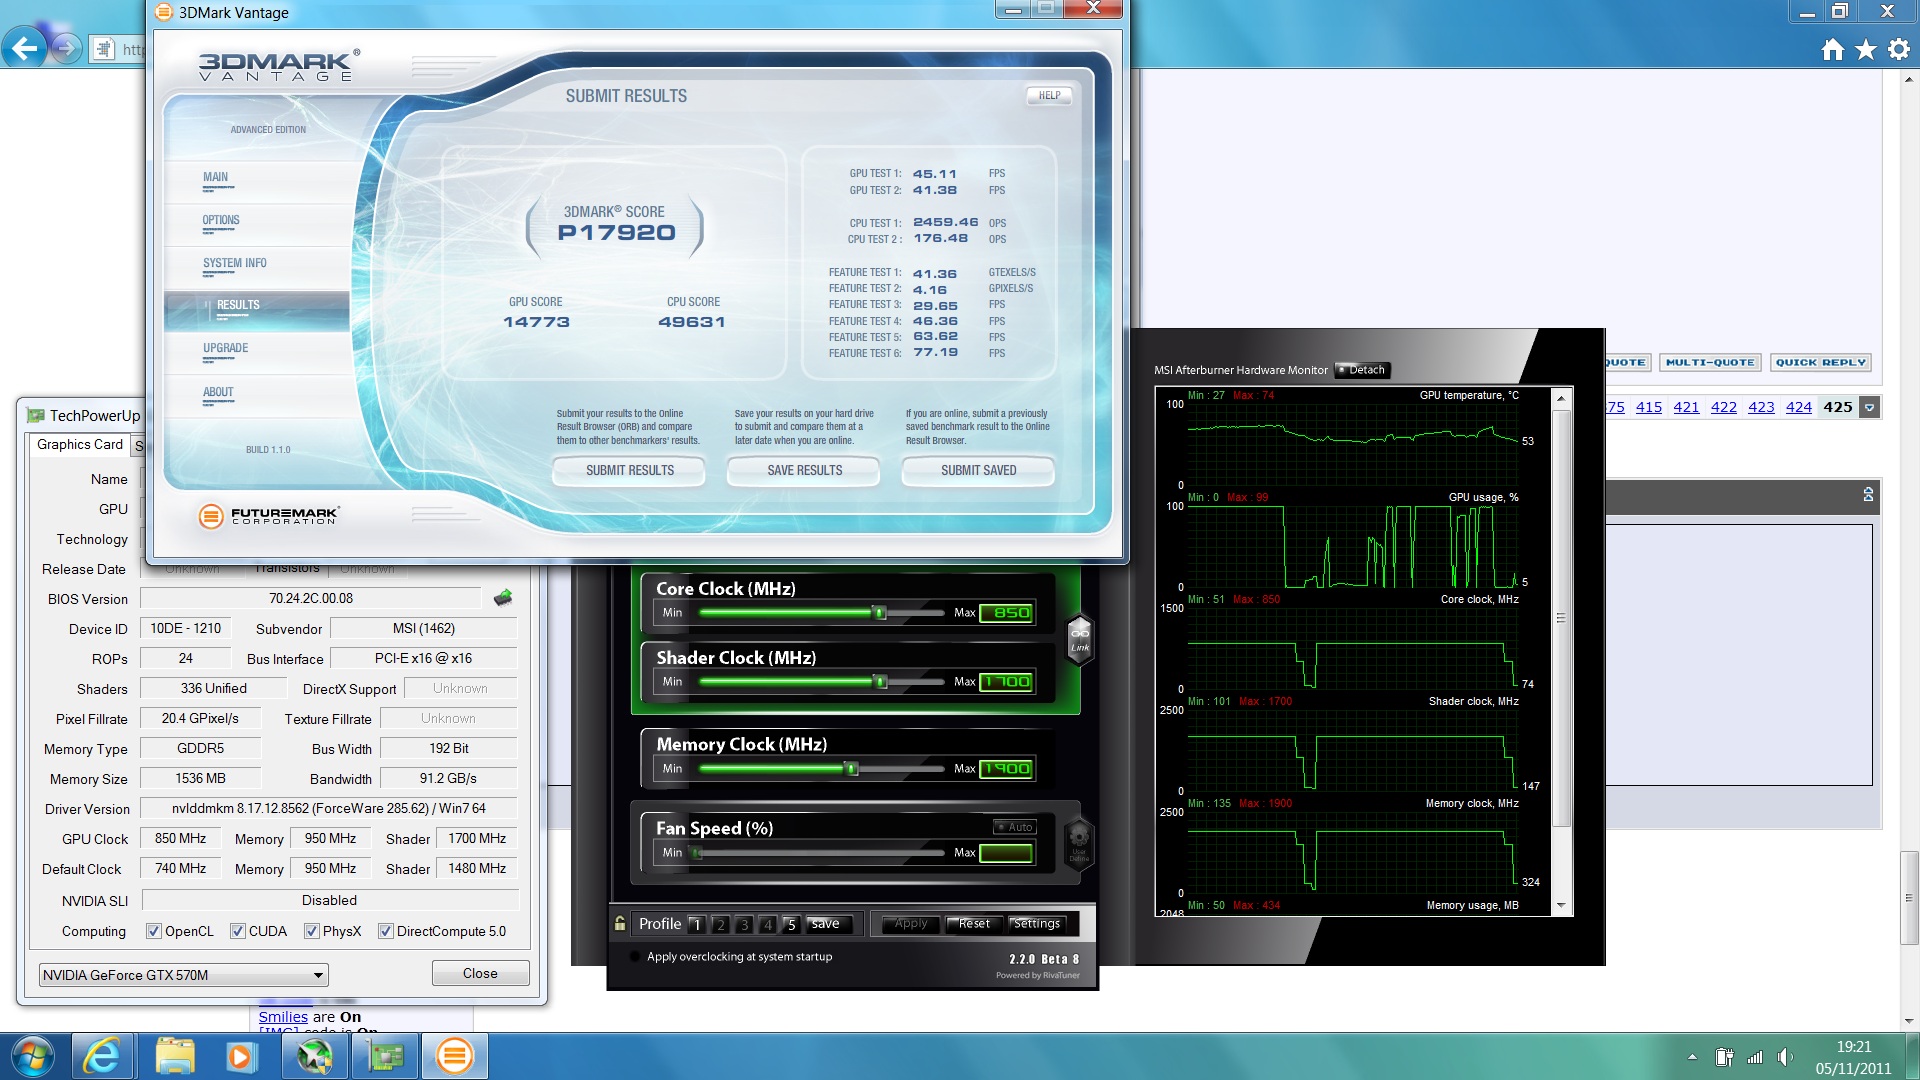Click the Memory Clock 1900 value field

coord(1006,769)
